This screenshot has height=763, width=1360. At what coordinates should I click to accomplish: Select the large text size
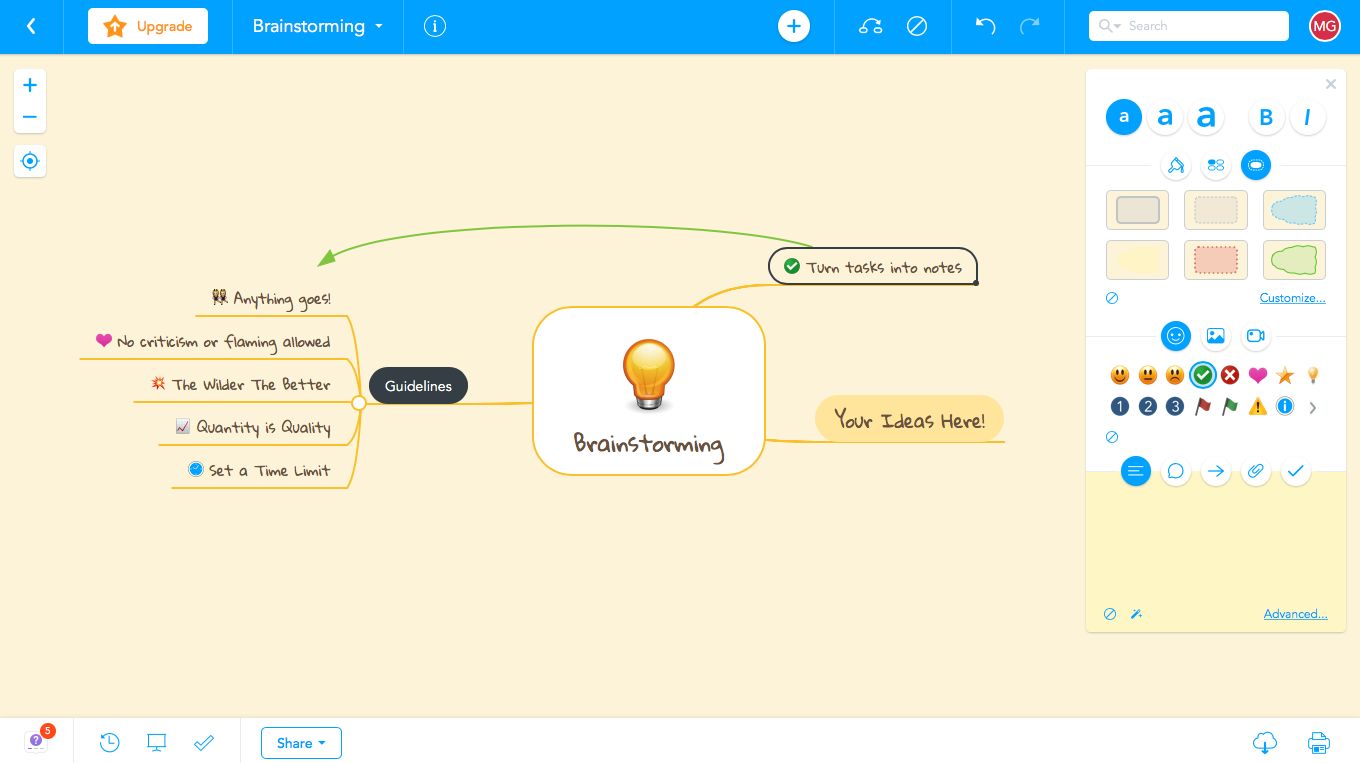pyautogui.click(x=1206, y=117)
